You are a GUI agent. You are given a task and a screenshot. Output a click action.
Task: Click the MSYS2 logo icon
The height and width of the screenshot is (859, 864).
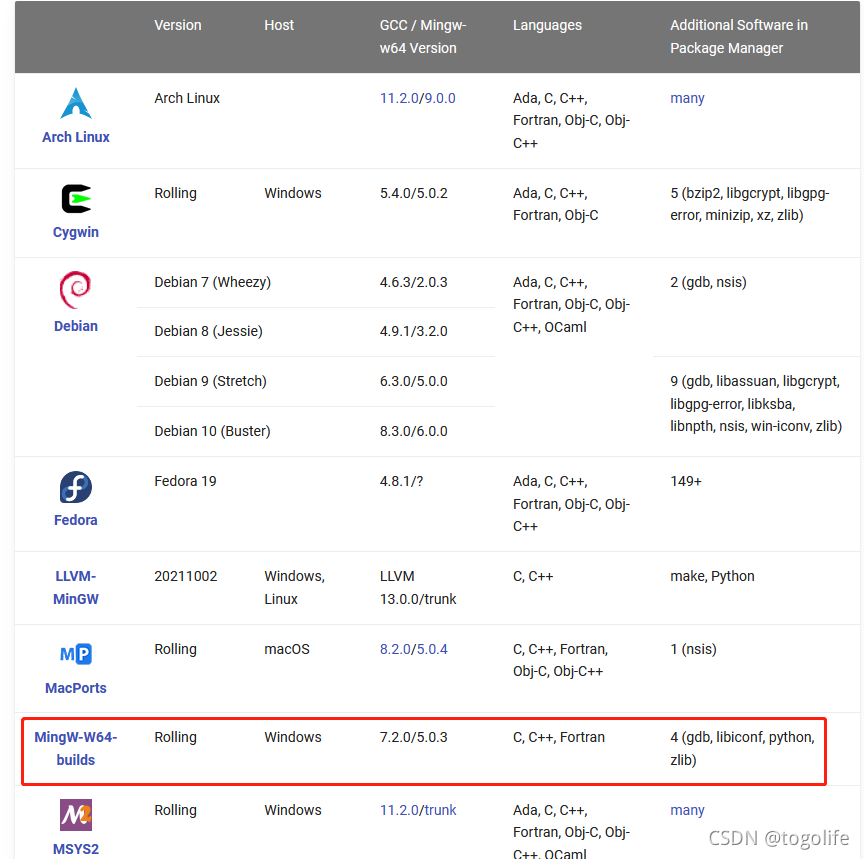click(x=75, y=814)
